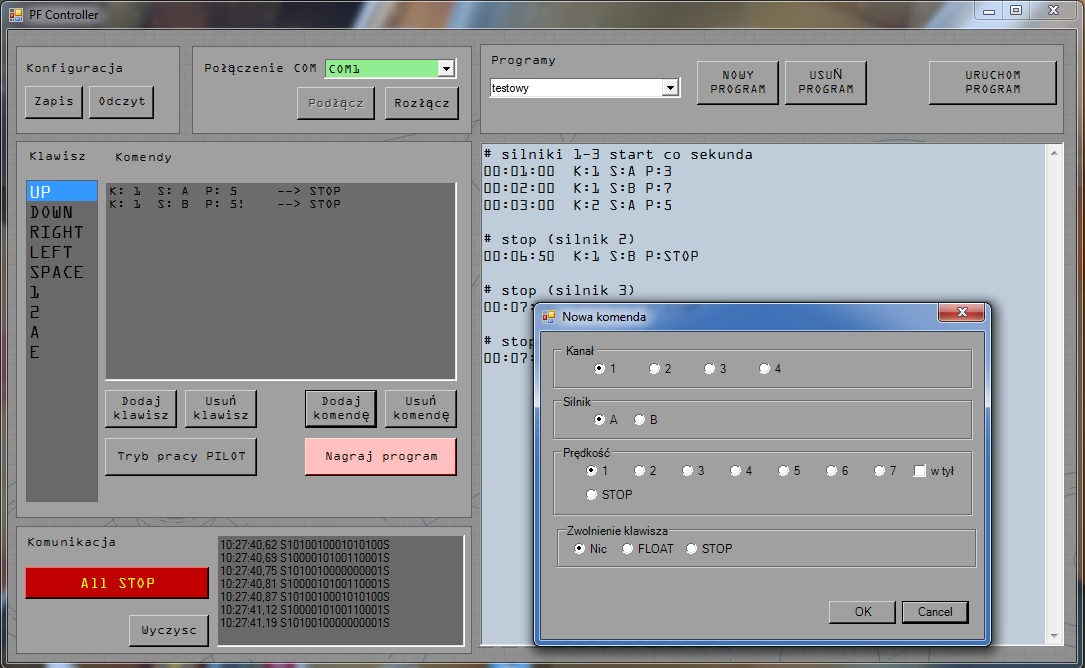
Task: Click the red All STOP button
Action: pyautogui.click(x=117, y=583)
